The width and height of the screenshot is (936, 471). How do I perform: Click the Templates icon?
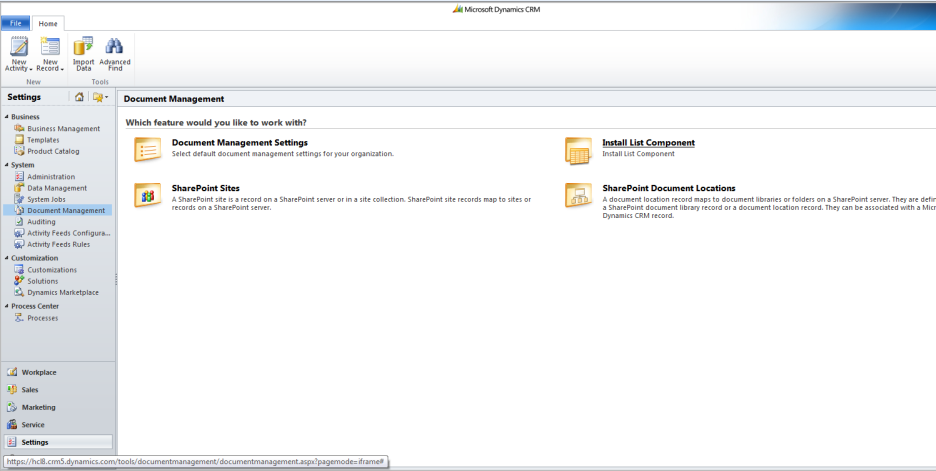(19, 140)
